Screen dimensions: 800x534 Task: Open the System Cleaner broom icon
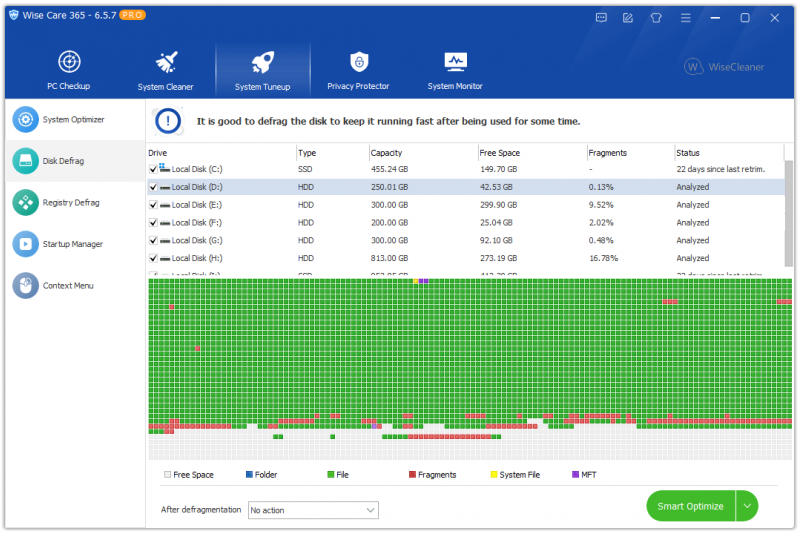[x=166, y=62]
